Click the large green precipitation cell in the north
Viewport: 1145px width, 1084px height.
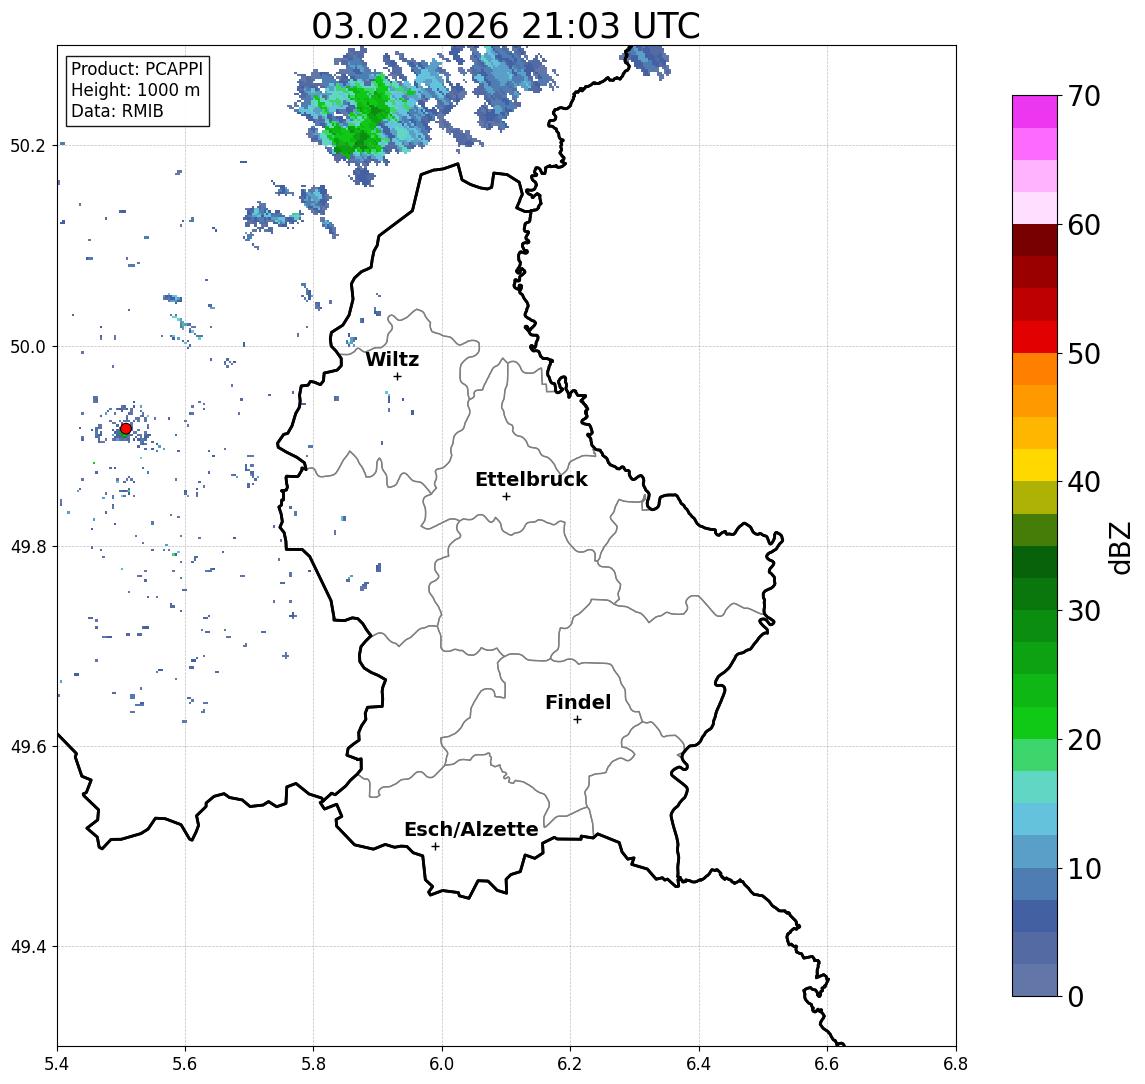(x=361, y=117)
